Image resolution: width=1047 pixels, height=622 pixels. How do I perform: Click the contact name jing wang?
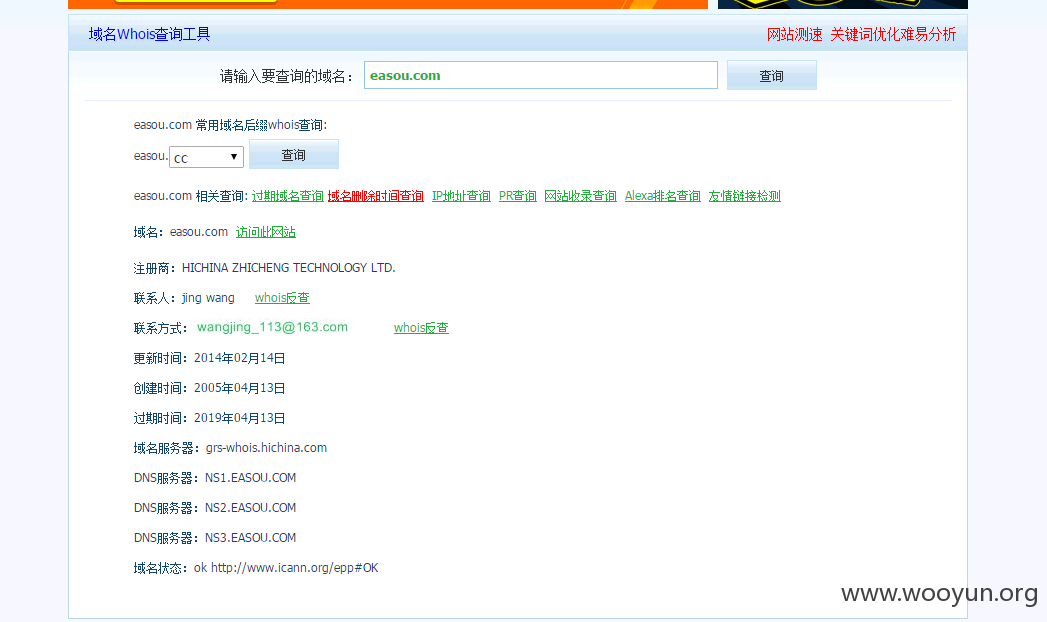pyautogui.click(x=208, y=298)
